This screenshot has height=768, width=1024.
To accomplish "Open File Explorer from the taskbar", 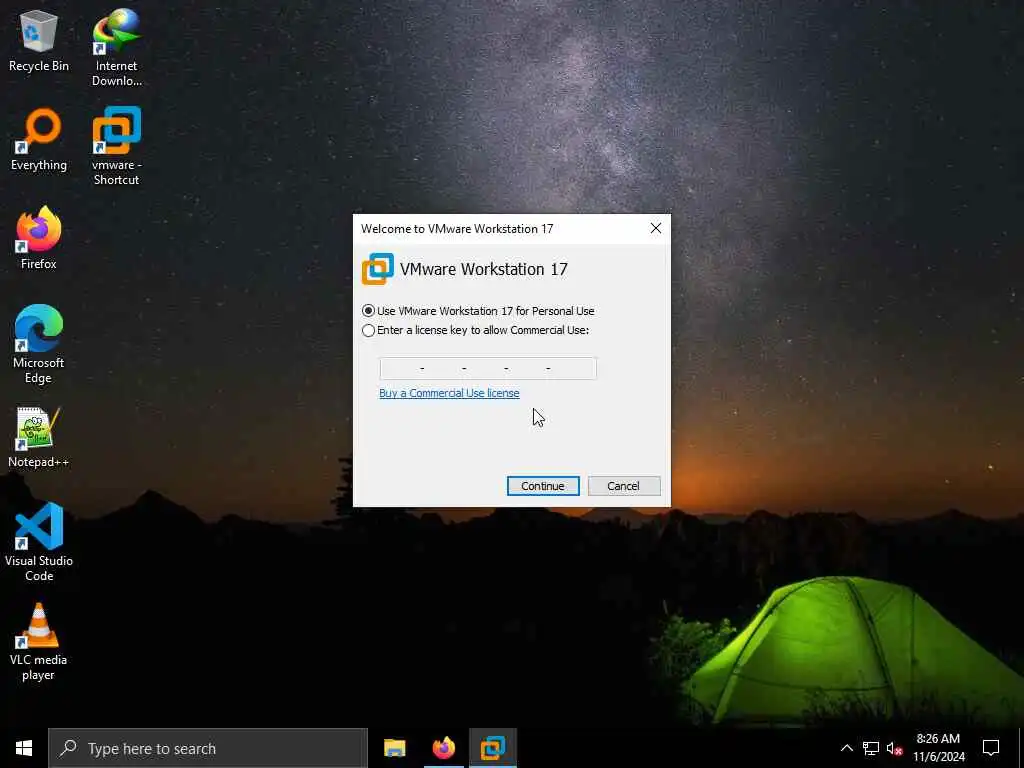I will tap(394, 748).
